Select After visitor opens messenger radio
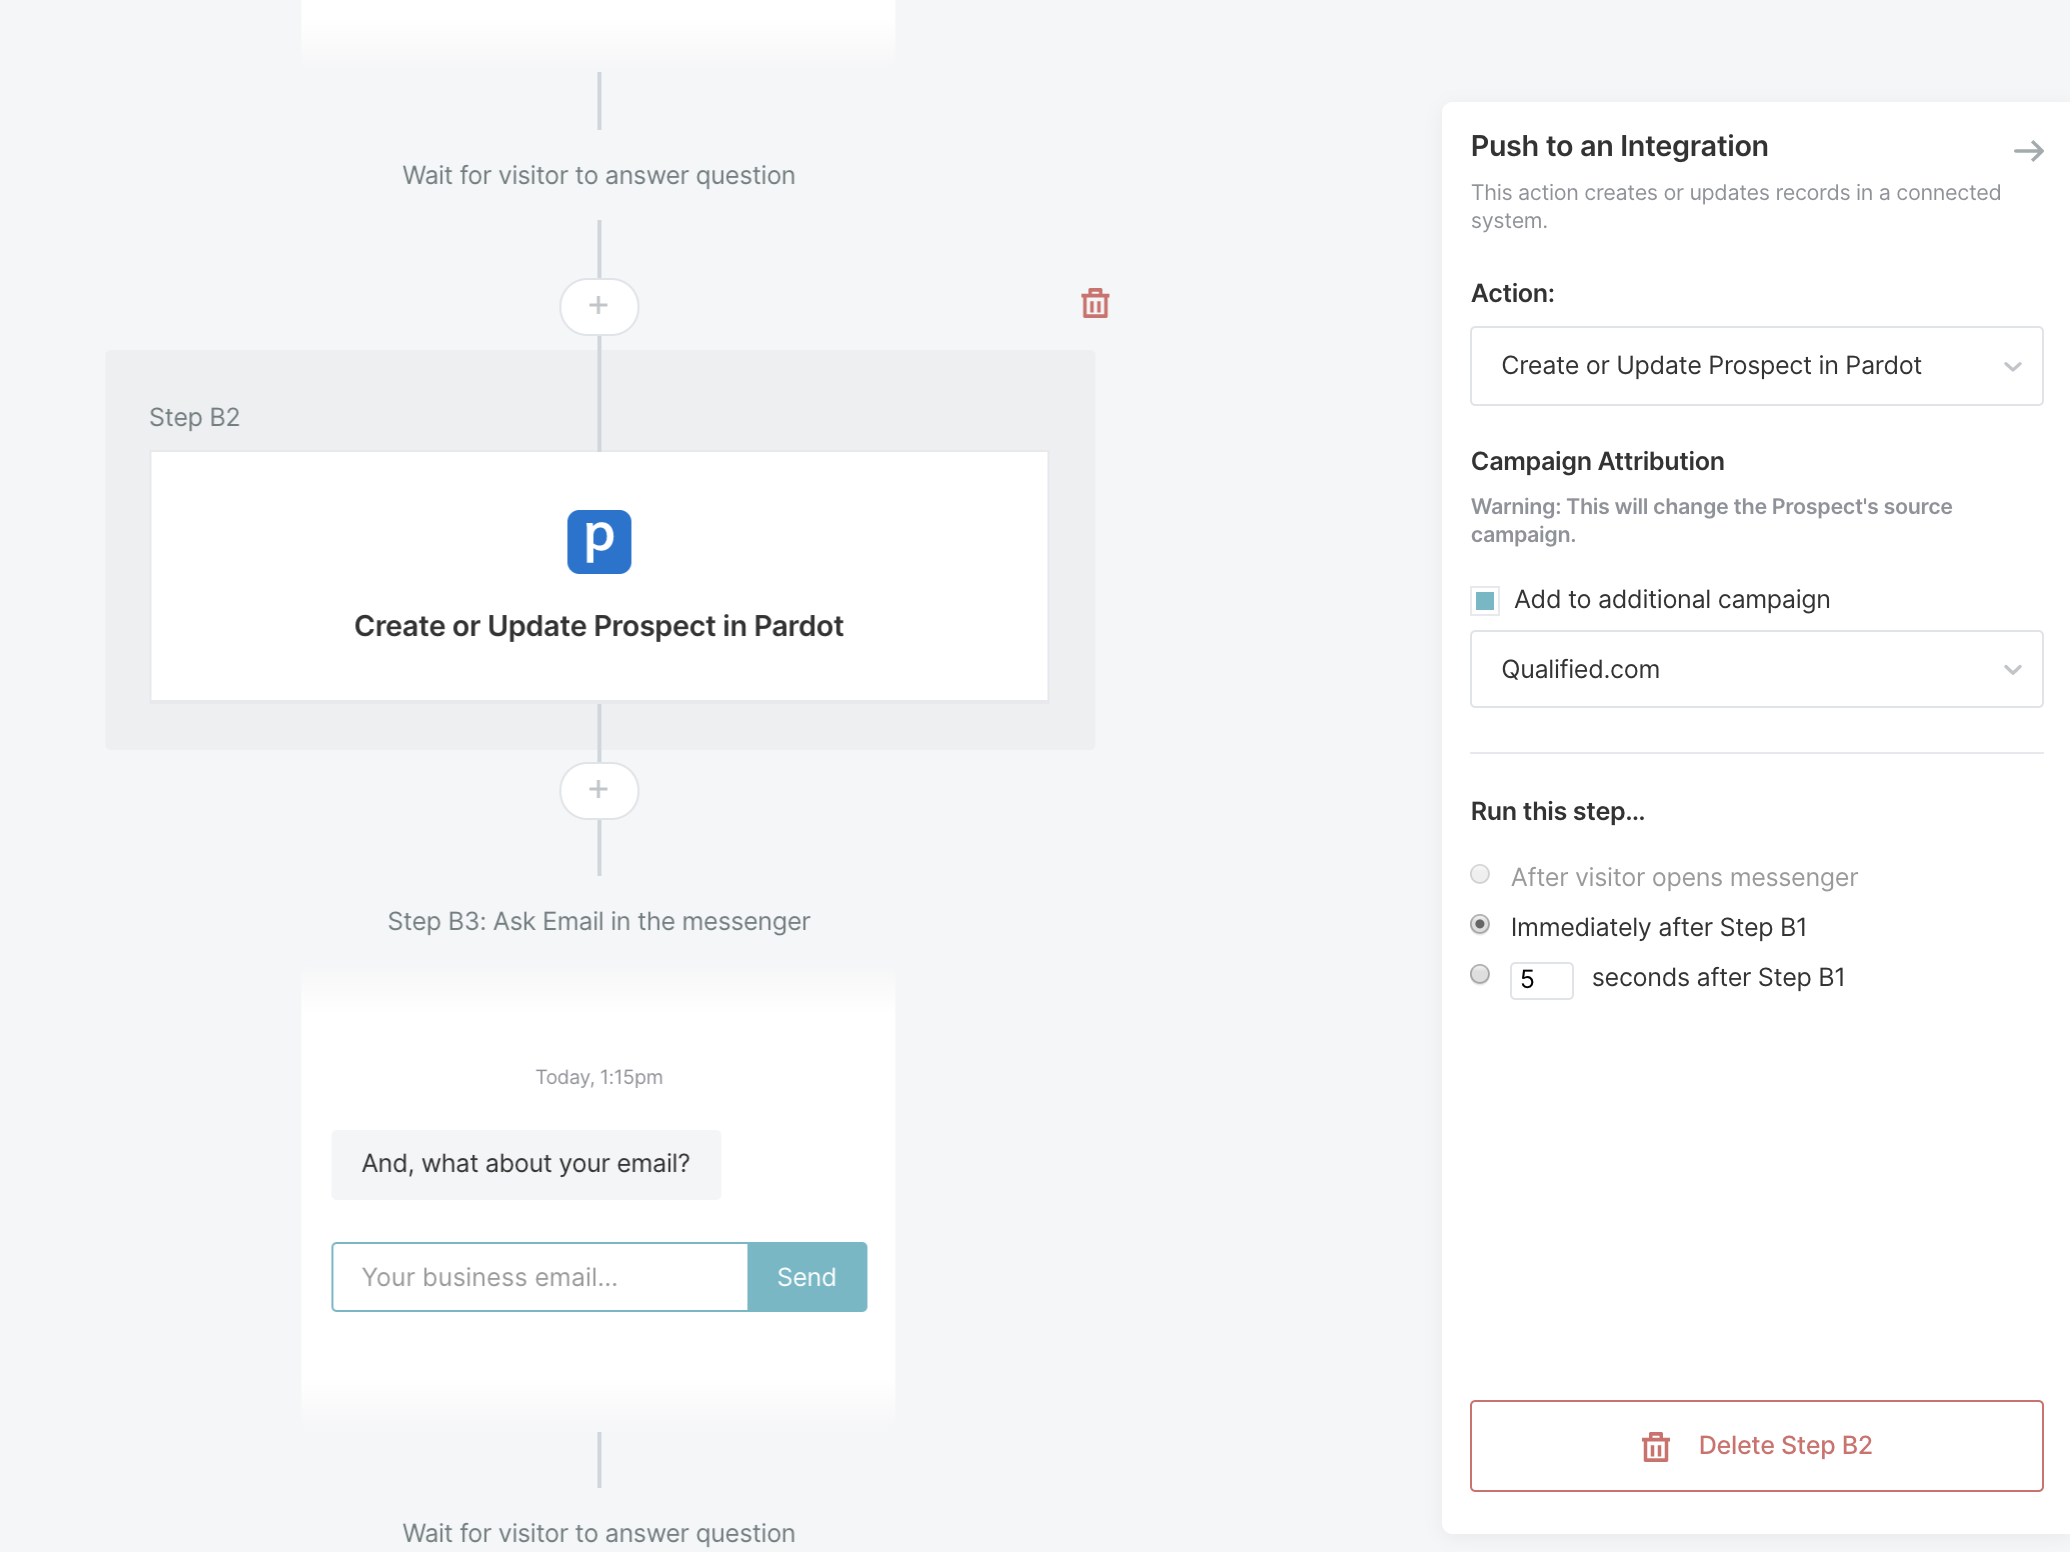 pyautogui.click(x=1480, y=875)
